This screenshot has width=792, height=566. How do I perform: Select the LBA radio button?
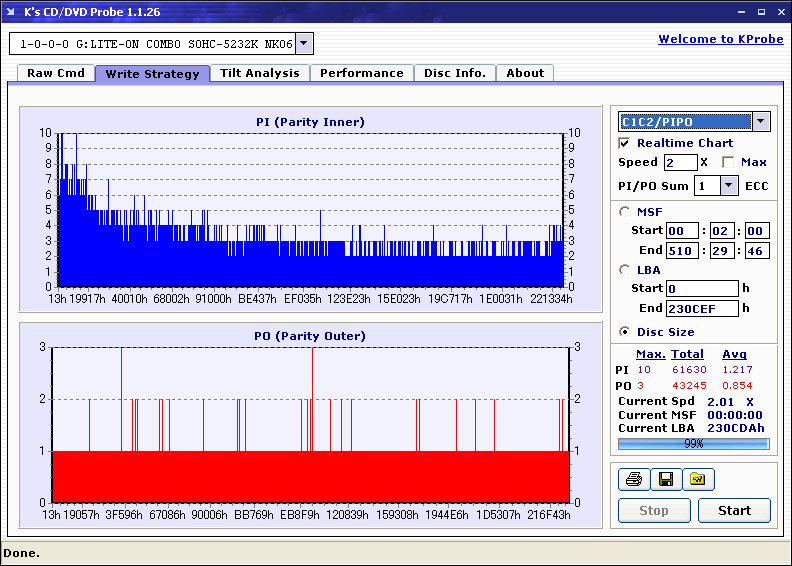625,269
